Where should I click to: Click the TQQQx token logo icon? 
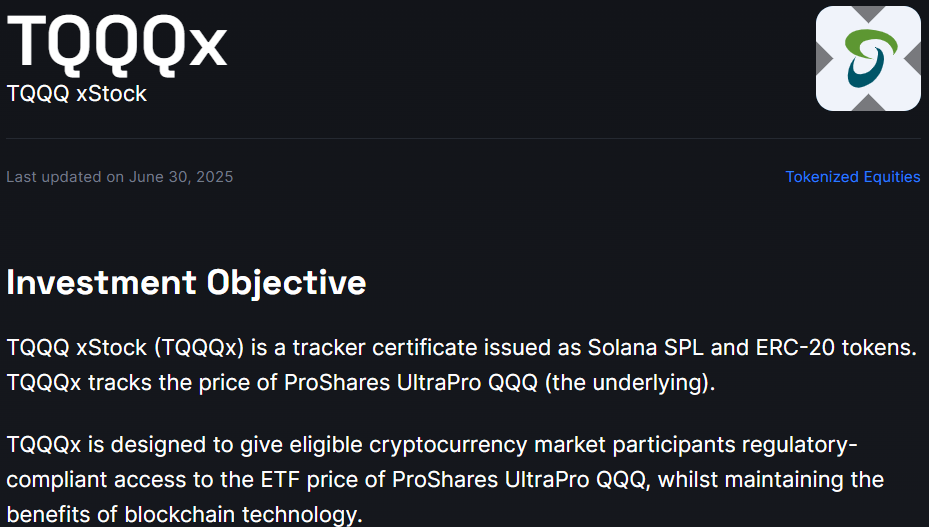click(868, 58)
